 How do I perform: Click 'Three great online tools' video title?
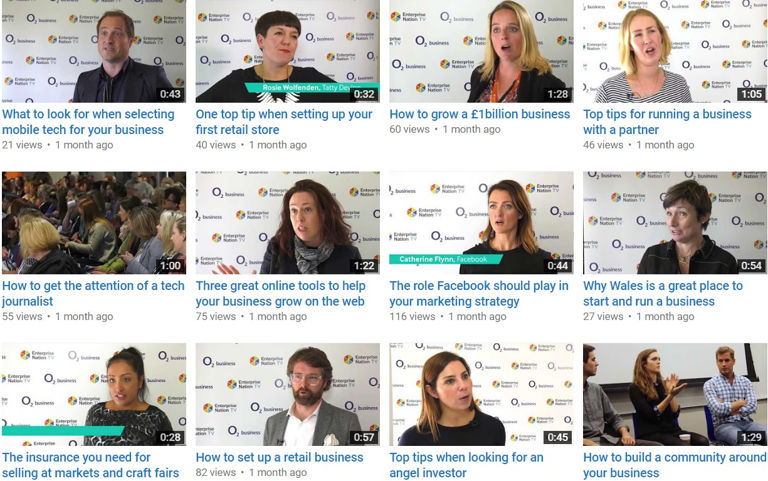point(281,293)
